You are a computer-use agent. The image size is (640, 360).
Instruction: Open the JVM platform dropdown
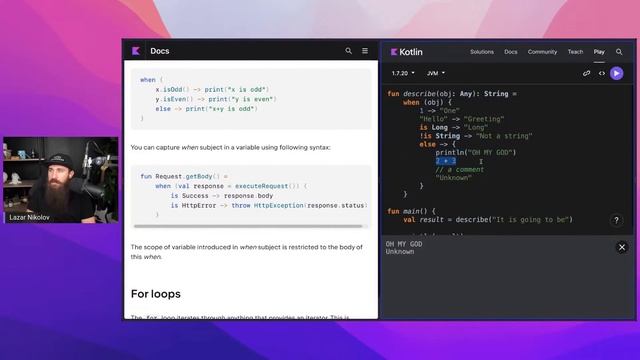(x=436, y=73)
